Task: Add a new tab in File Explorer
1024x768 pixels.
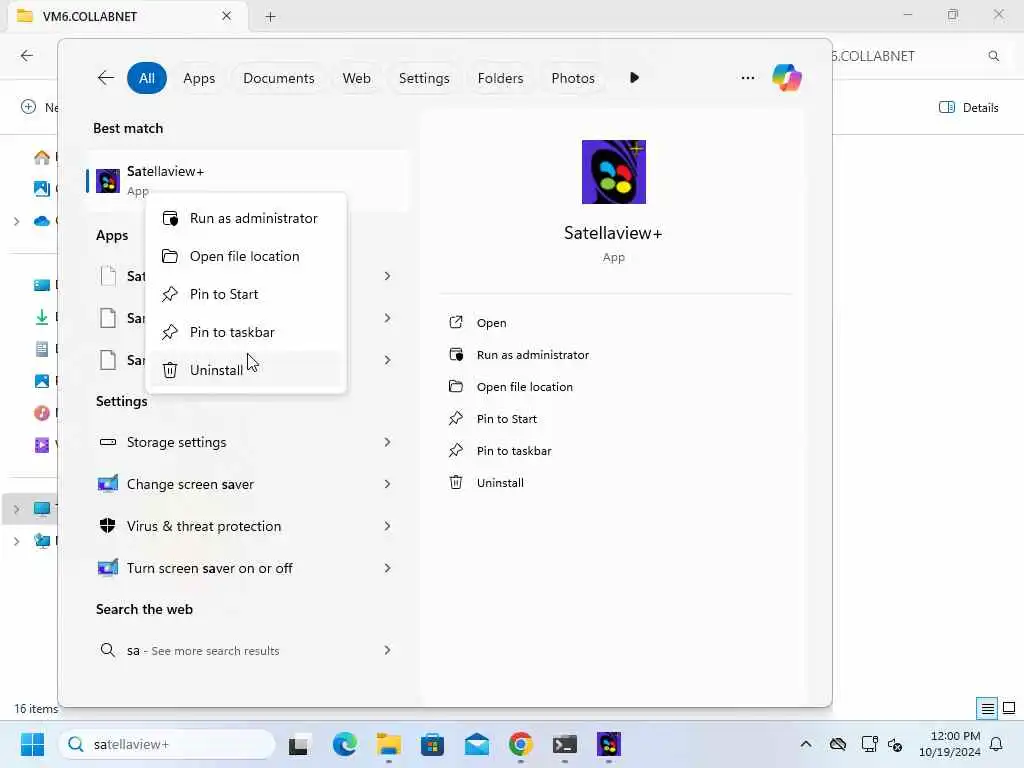Action: [270, 16]
